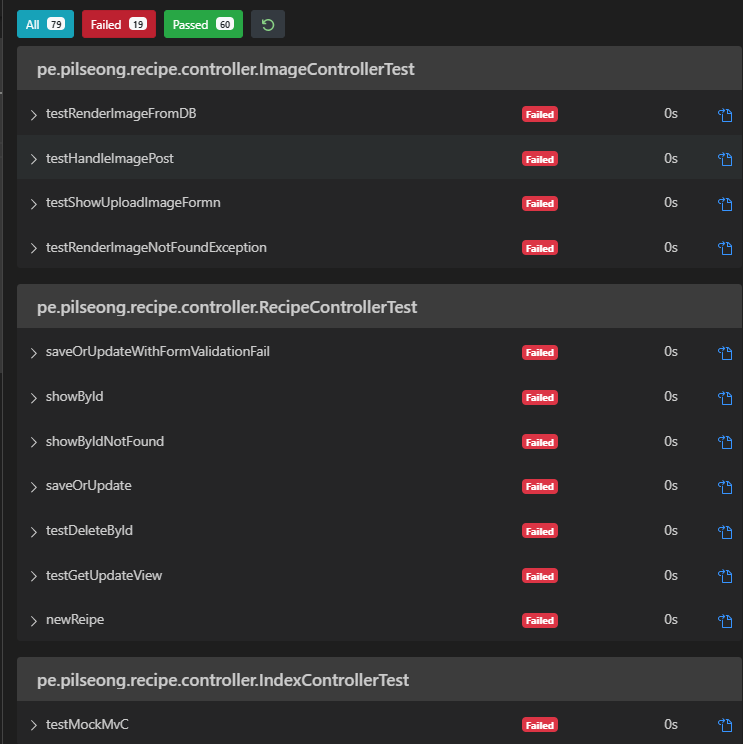The height and width of the screenshot is (744, 743).
Task: Click the RecipeControllerTest class header
Action: 379,307
